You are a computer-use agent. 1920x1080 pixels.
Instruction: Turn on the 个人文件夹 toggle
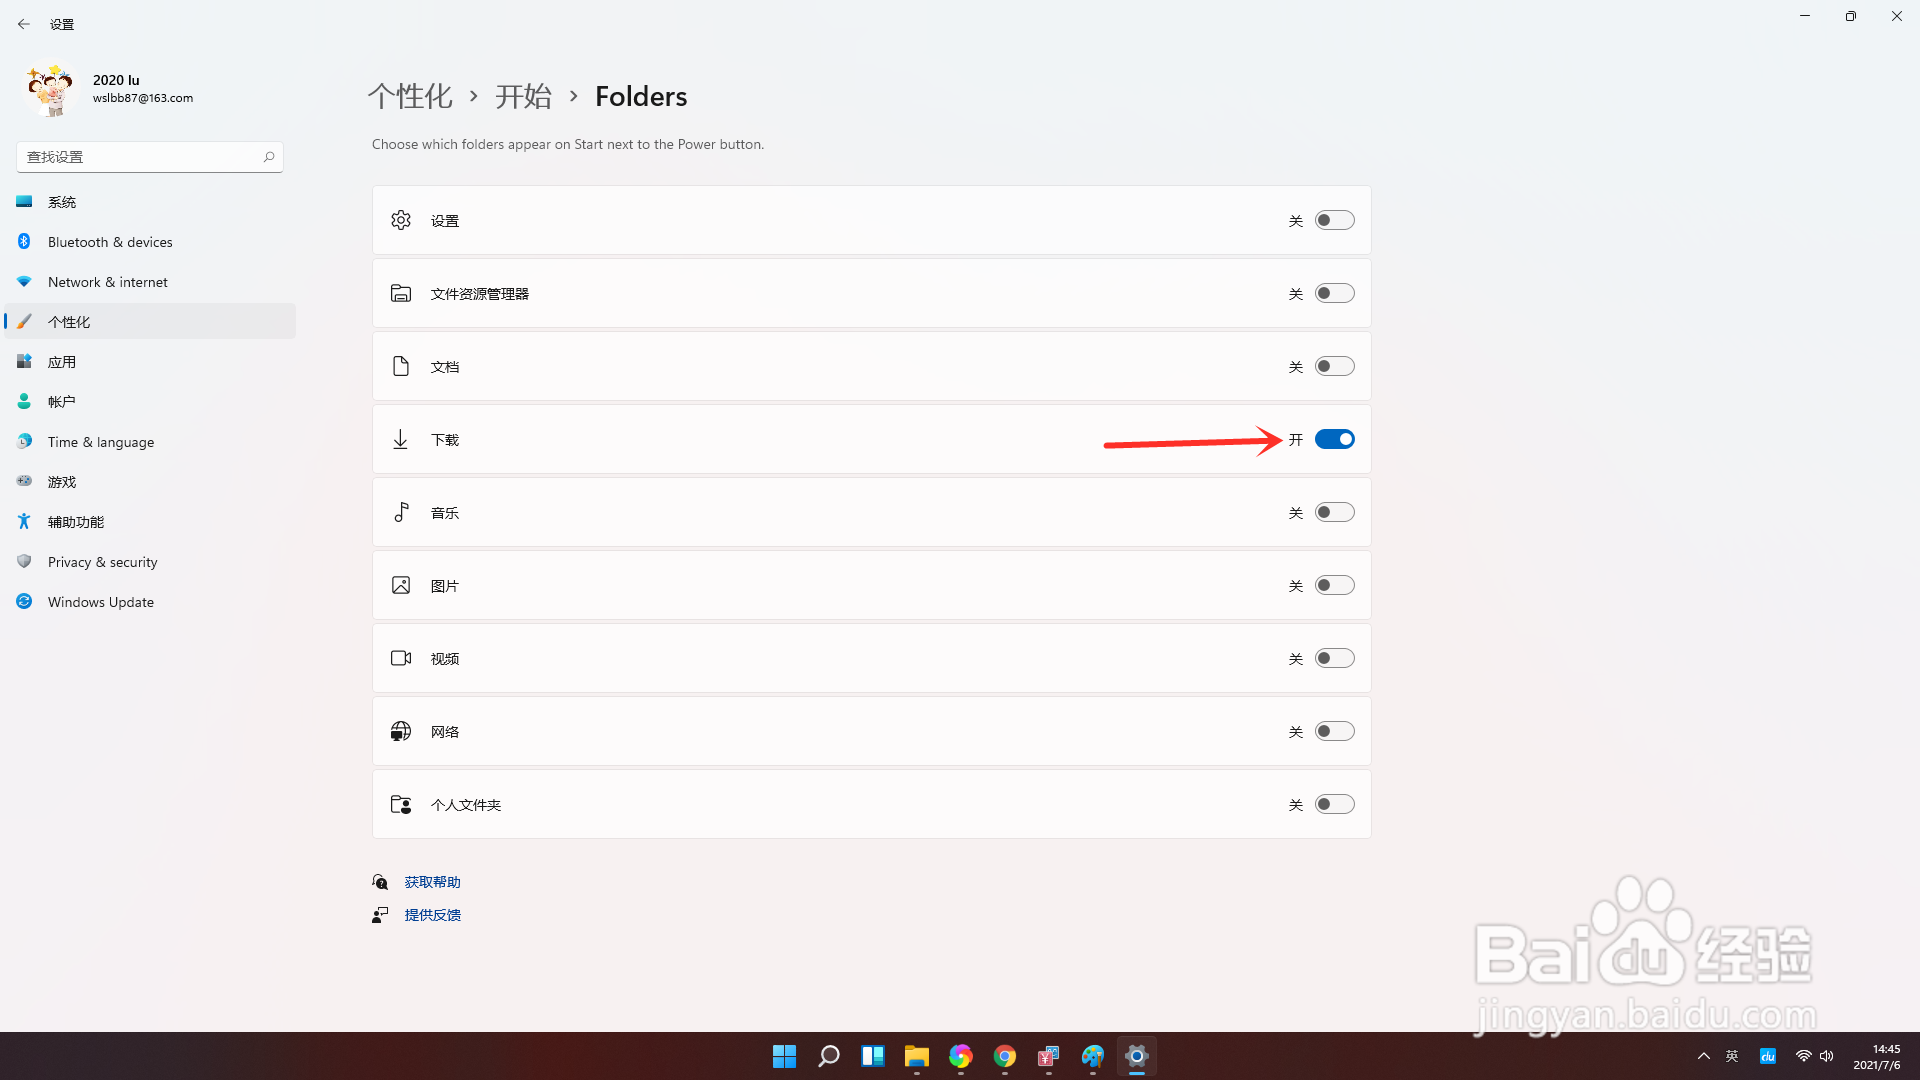(x=1334, y=804)
